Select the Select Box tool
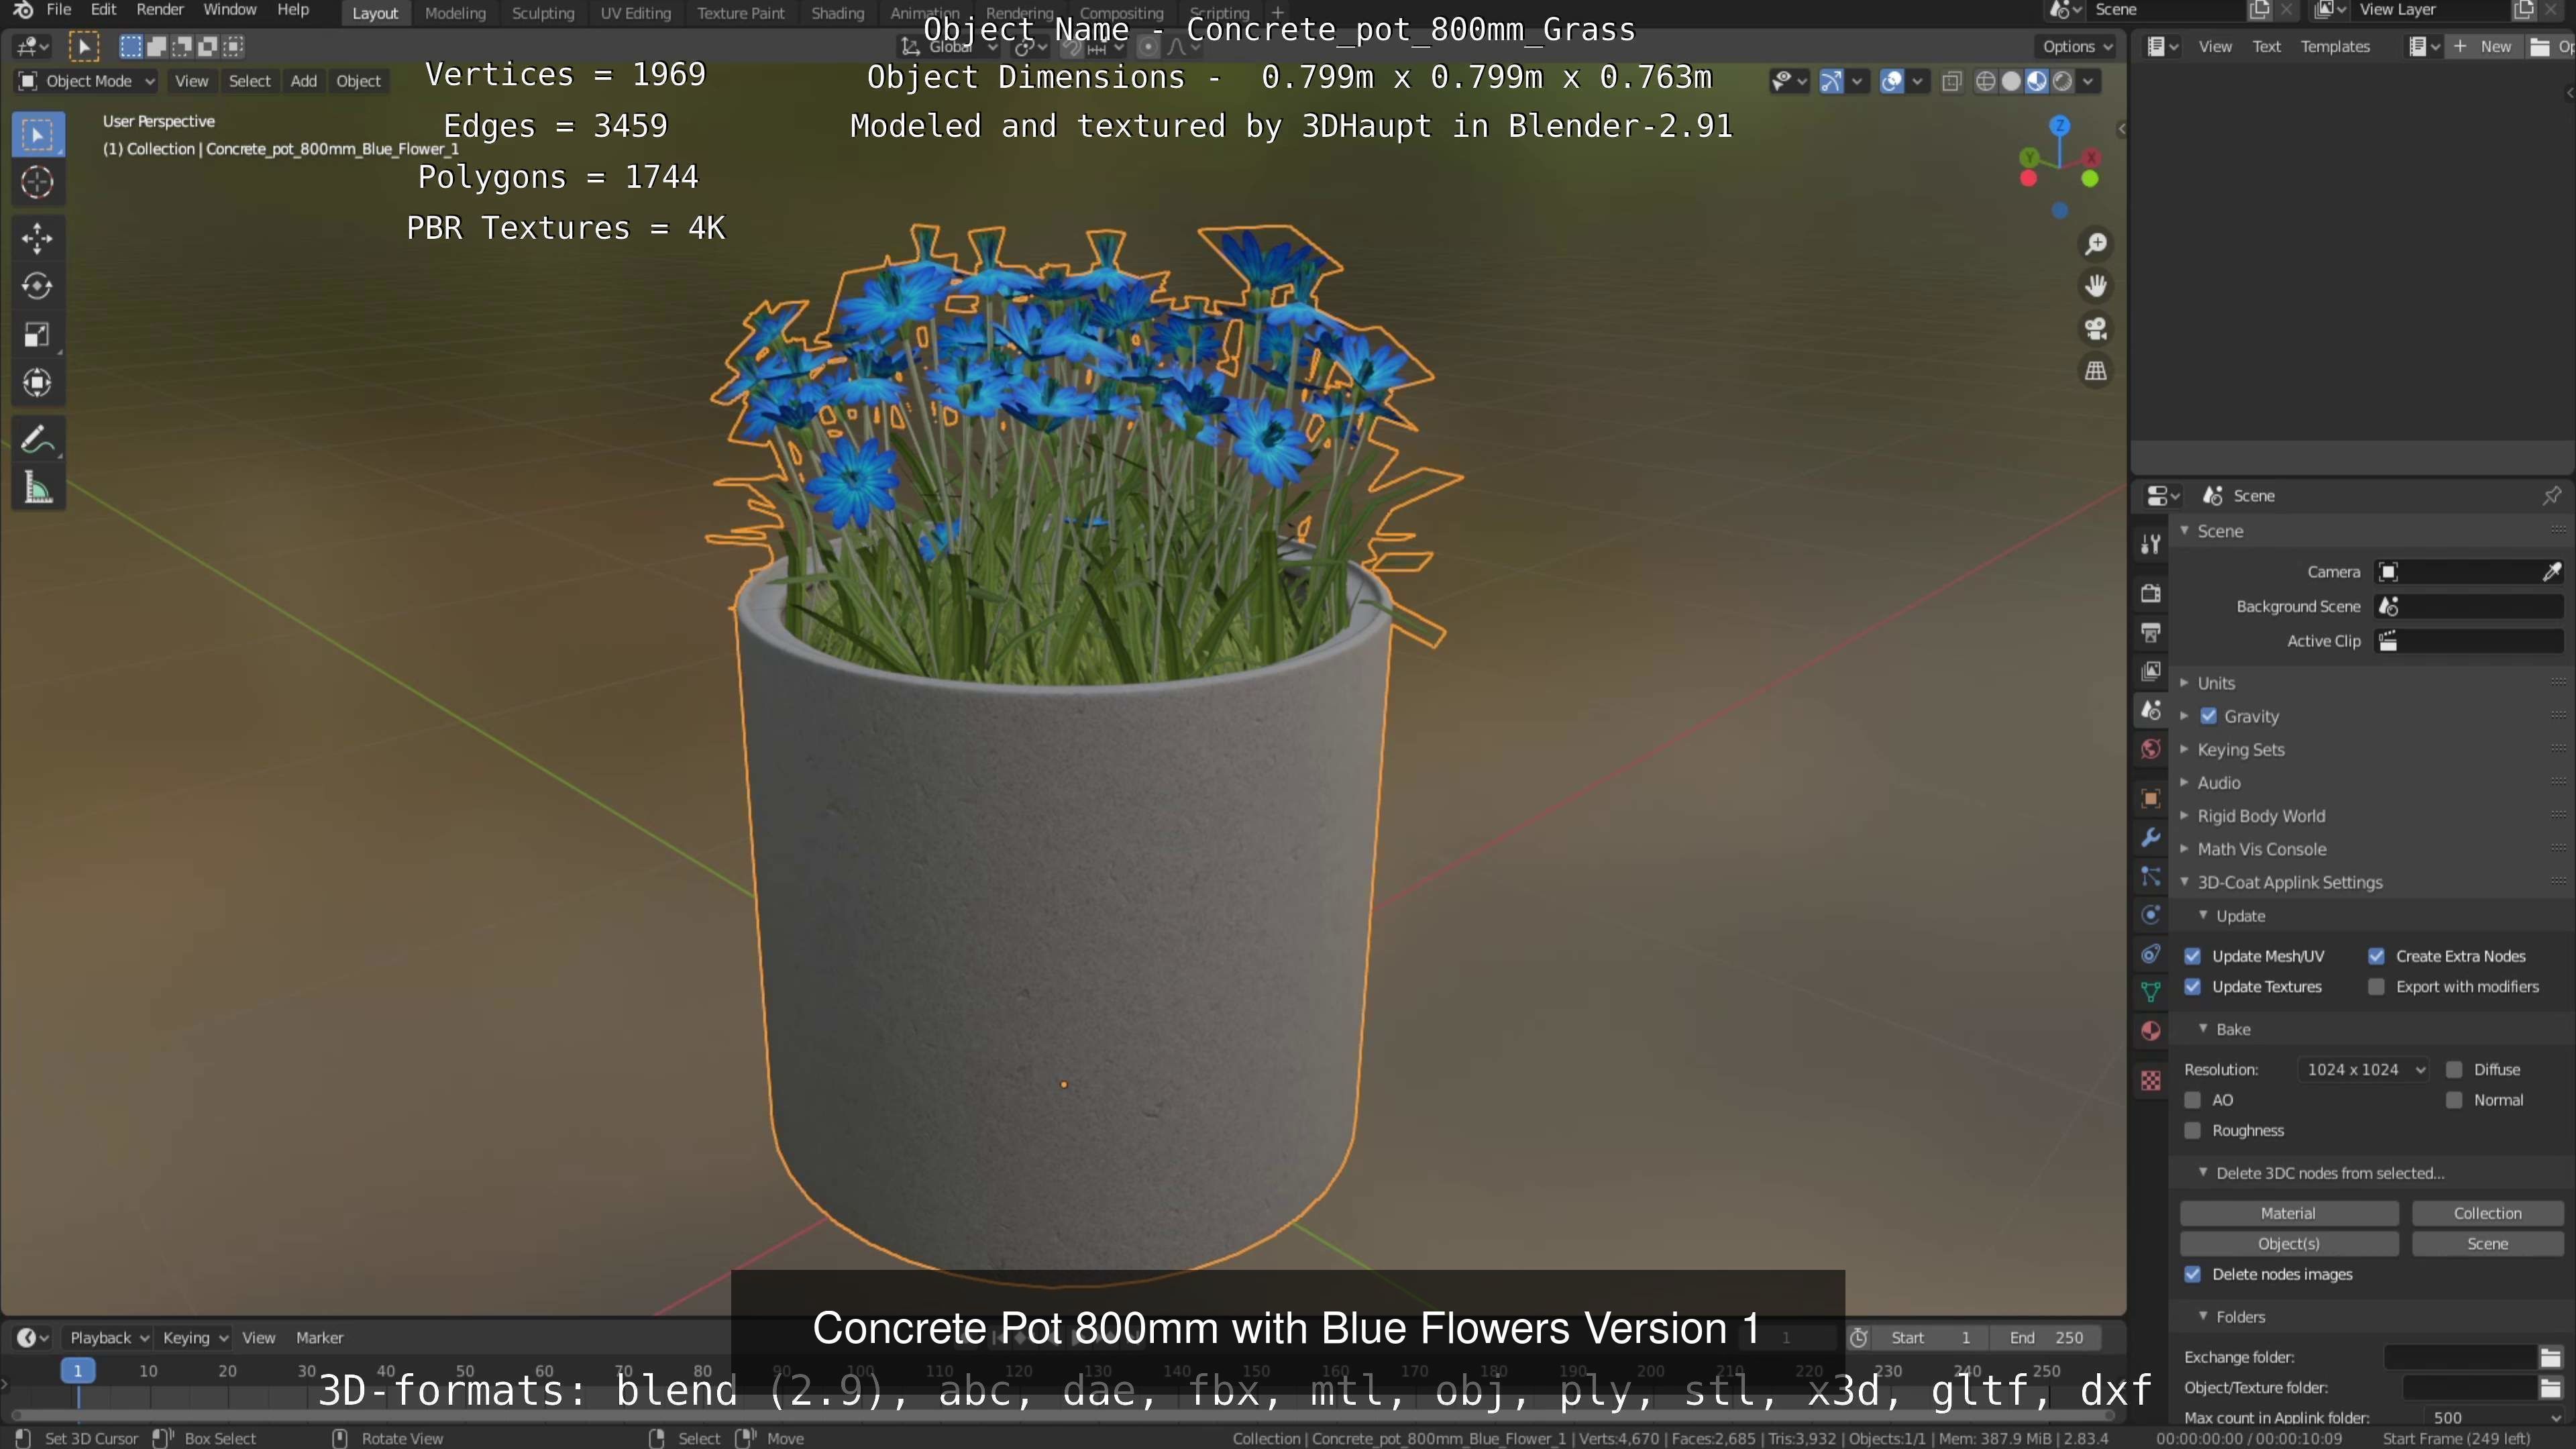The image size is (2576, 1449). click(x=38, y=134)
